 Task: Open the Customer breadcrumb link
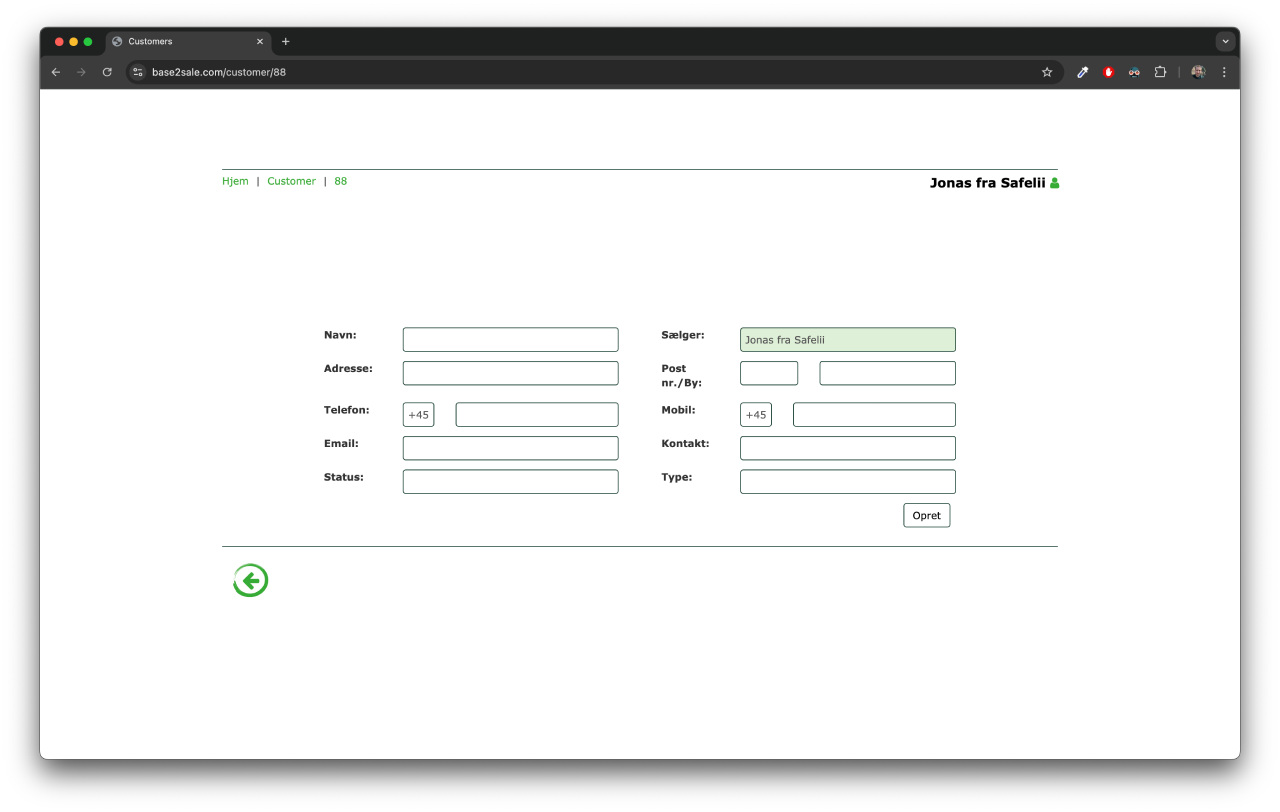coord(291,181)
